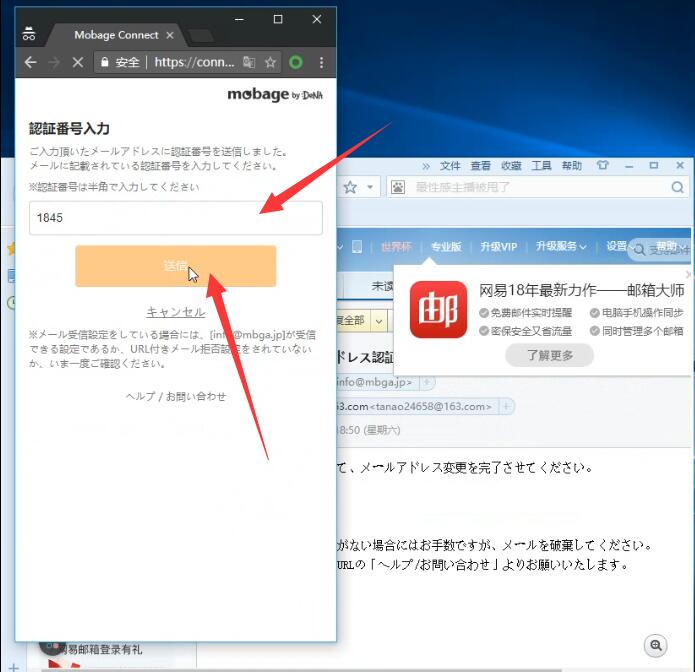Click the mail search box magnifier
Image resolution: width=695 pixels, height=672 pixels.
pyautogui.click(x=639, y=250)
